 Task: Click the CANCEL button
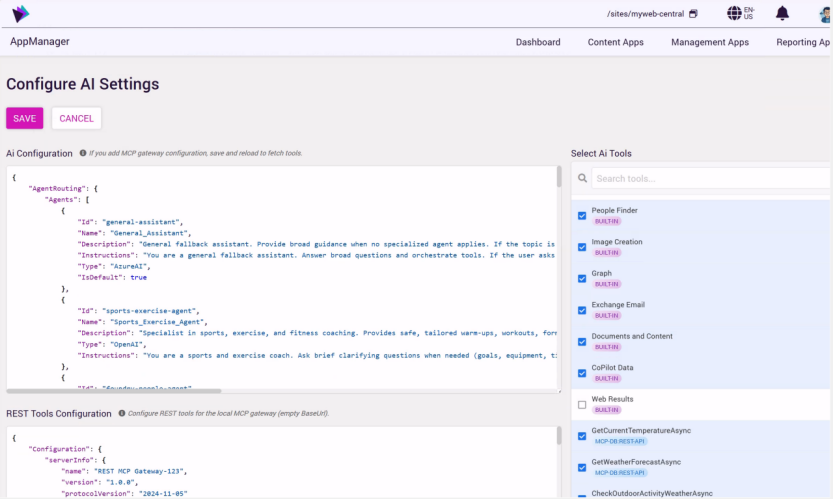click(x=76, y=118)
